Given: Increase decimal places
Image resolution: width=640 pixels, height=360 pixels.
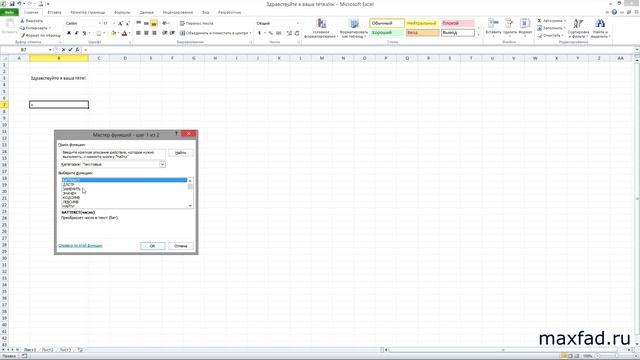Looking at the screenshot, I should pyautogui.click(x=289, y=33).
